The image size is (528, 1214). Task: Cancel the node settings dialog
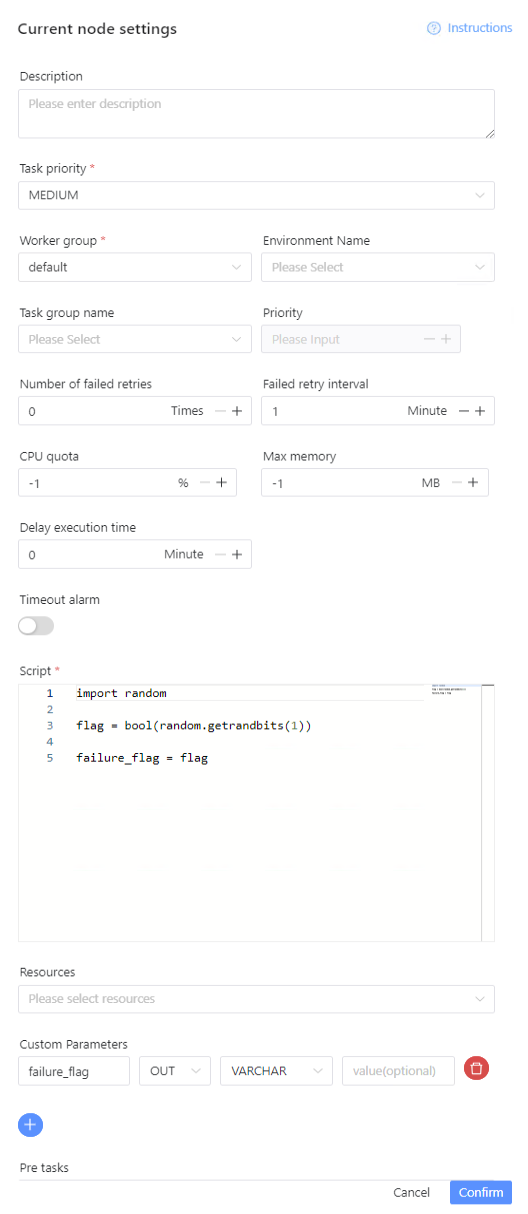(412, 1193)
